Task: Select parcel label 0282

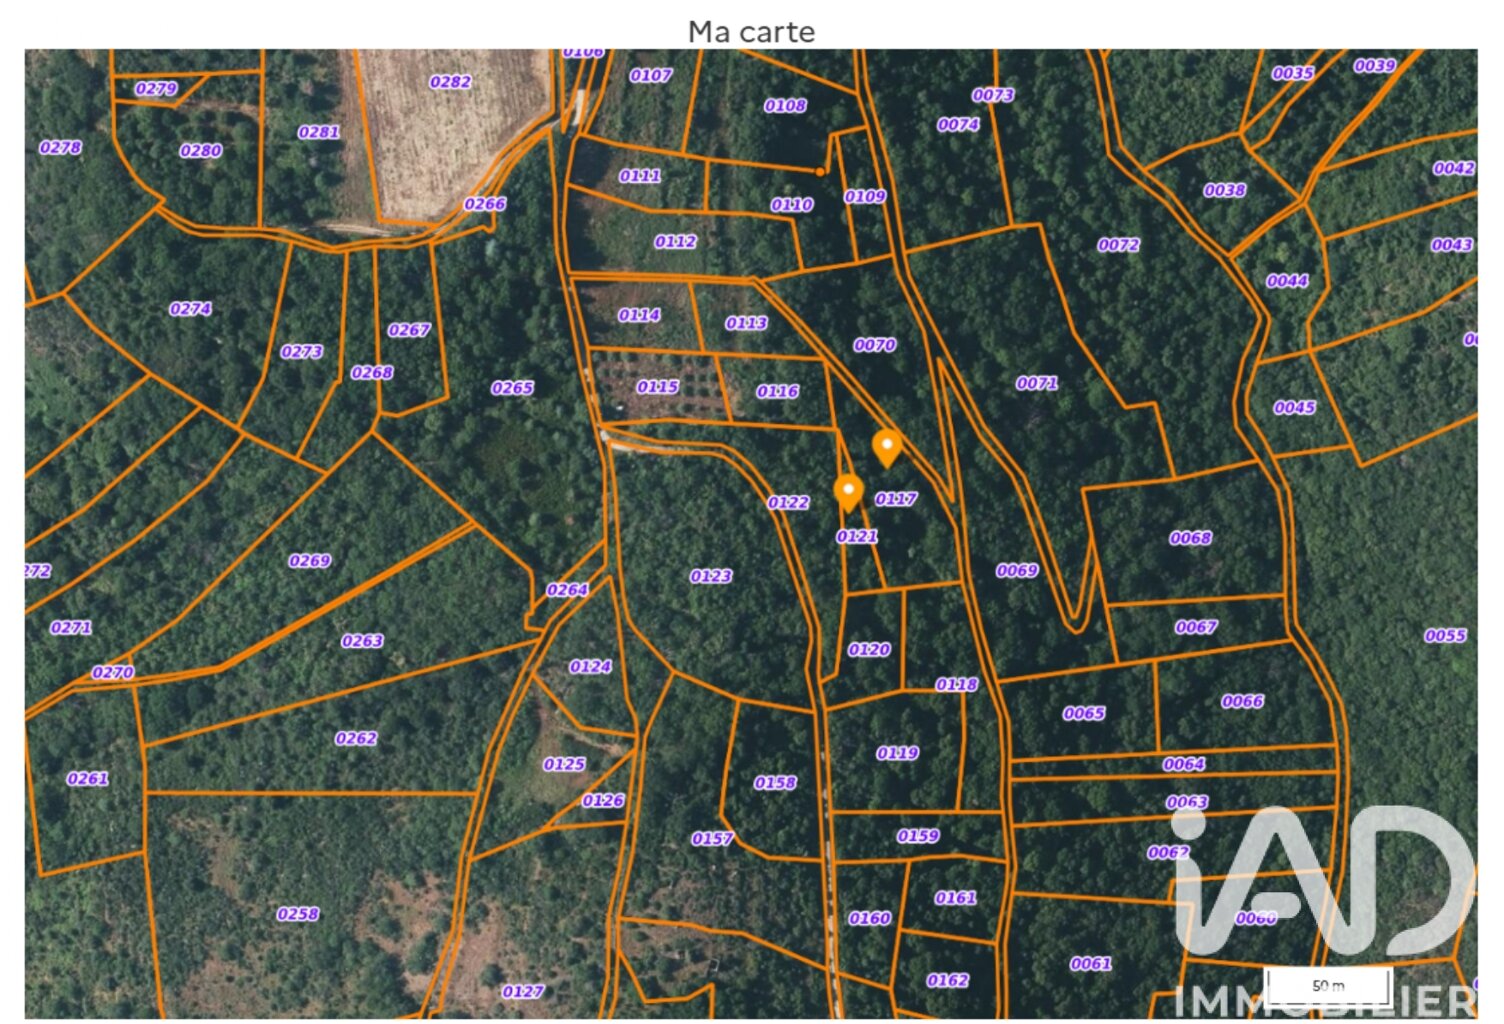Action: (450, 82)
